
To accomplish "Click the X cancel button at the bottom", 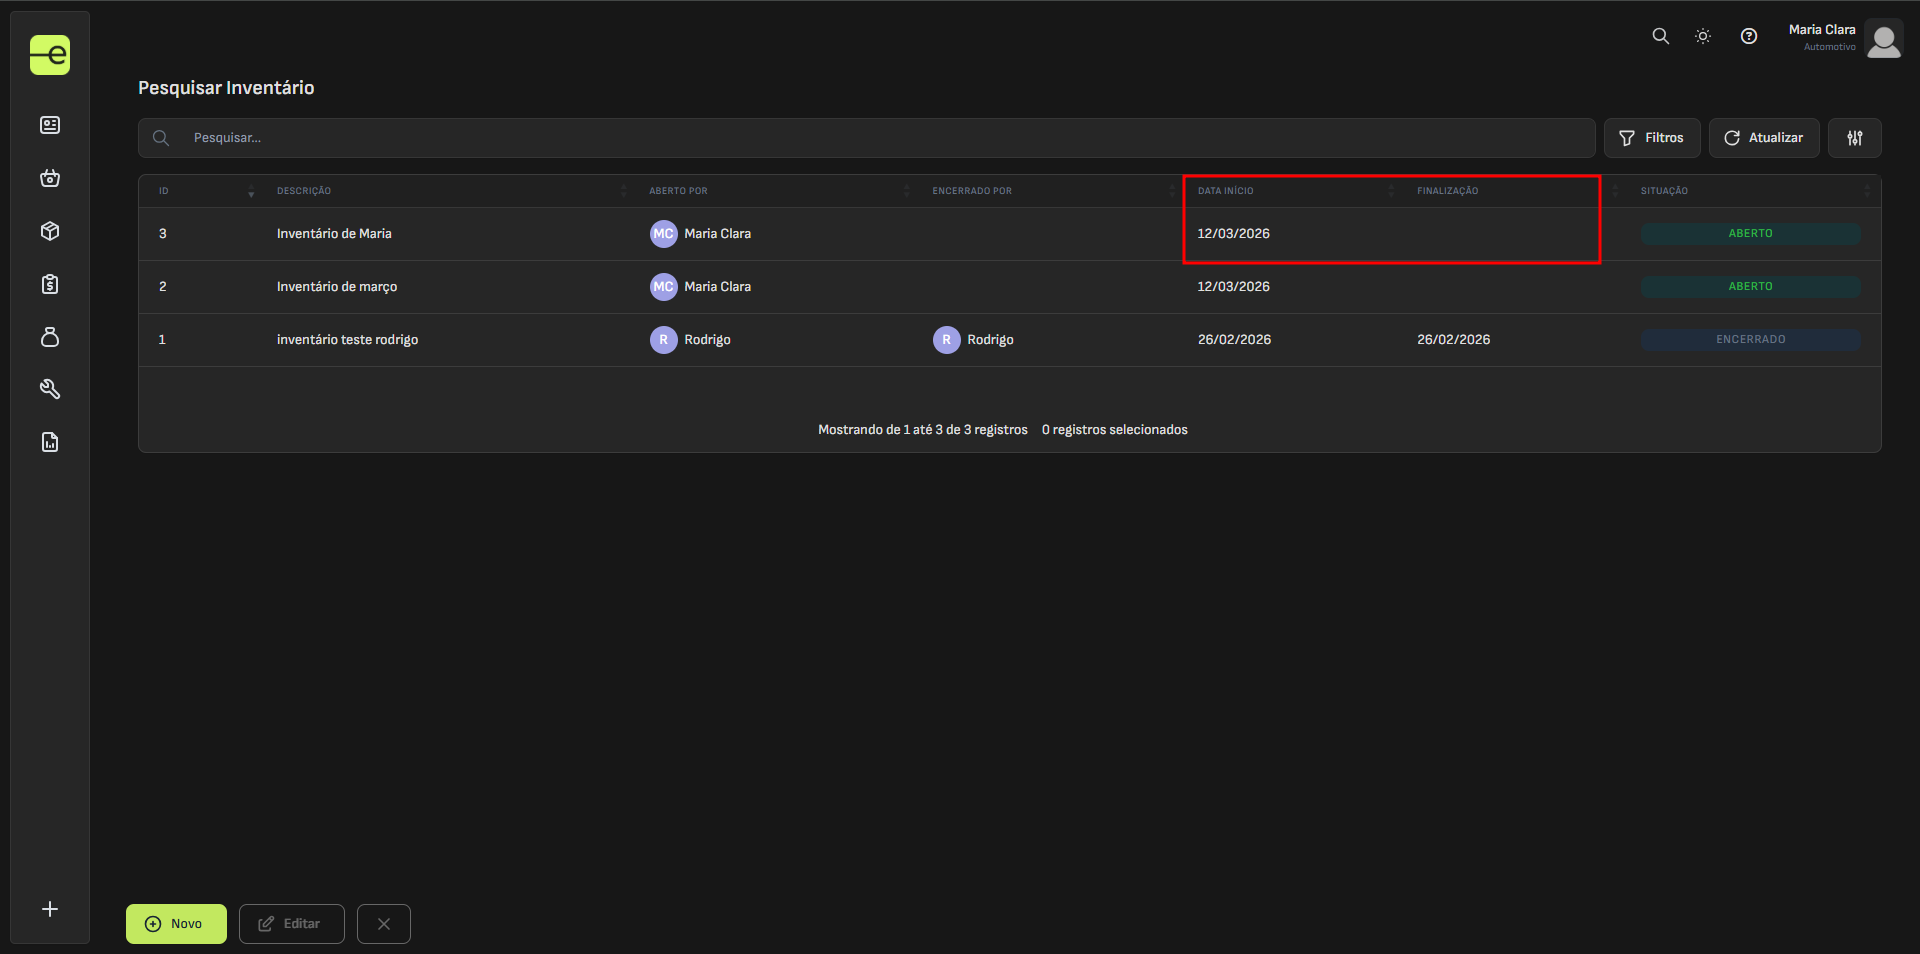I will [x=384, y=924].
